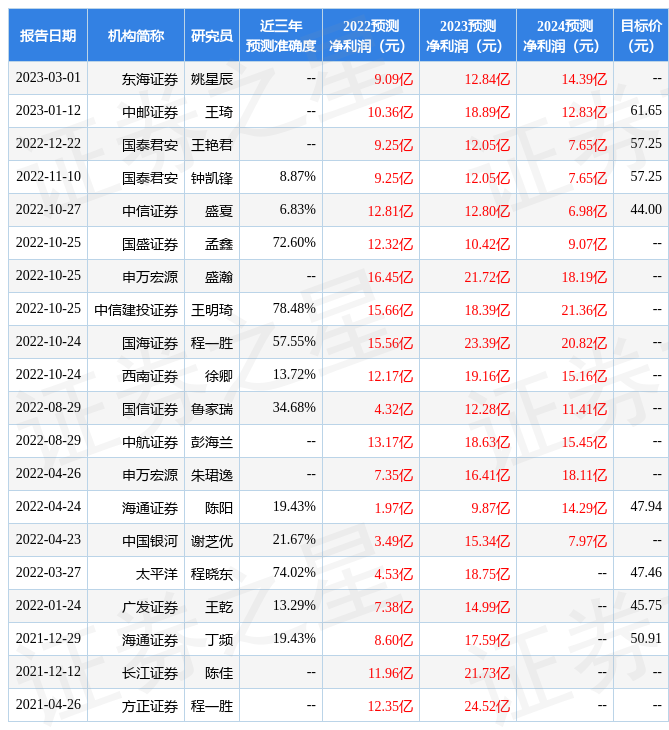The image size is (669, 730).
Task: Select researcher 徐卿
Action: [x=219, y=376]
